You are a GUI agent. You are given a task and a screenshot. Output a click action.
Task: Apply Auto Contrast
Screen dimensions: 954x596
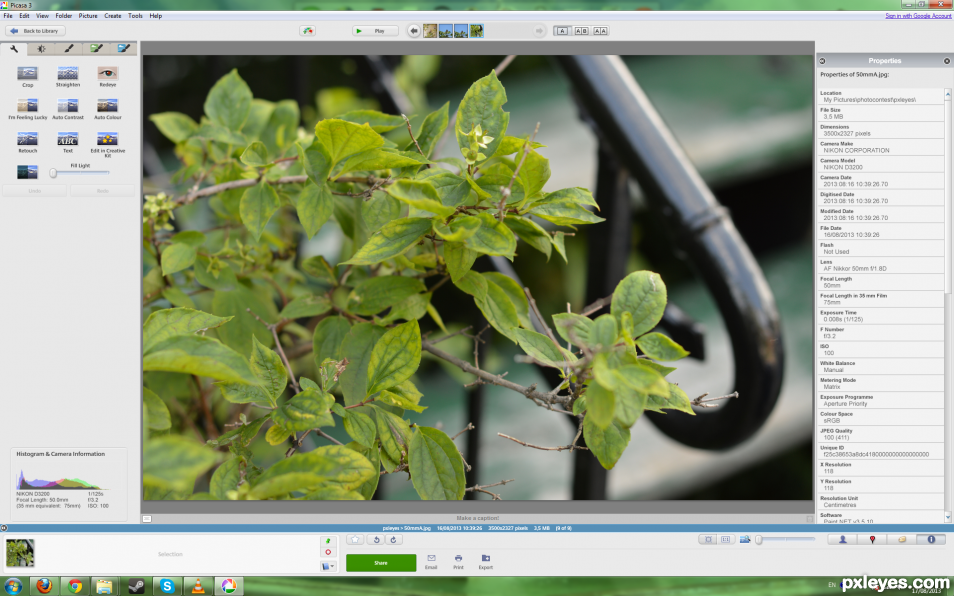[x=68, y=109]
